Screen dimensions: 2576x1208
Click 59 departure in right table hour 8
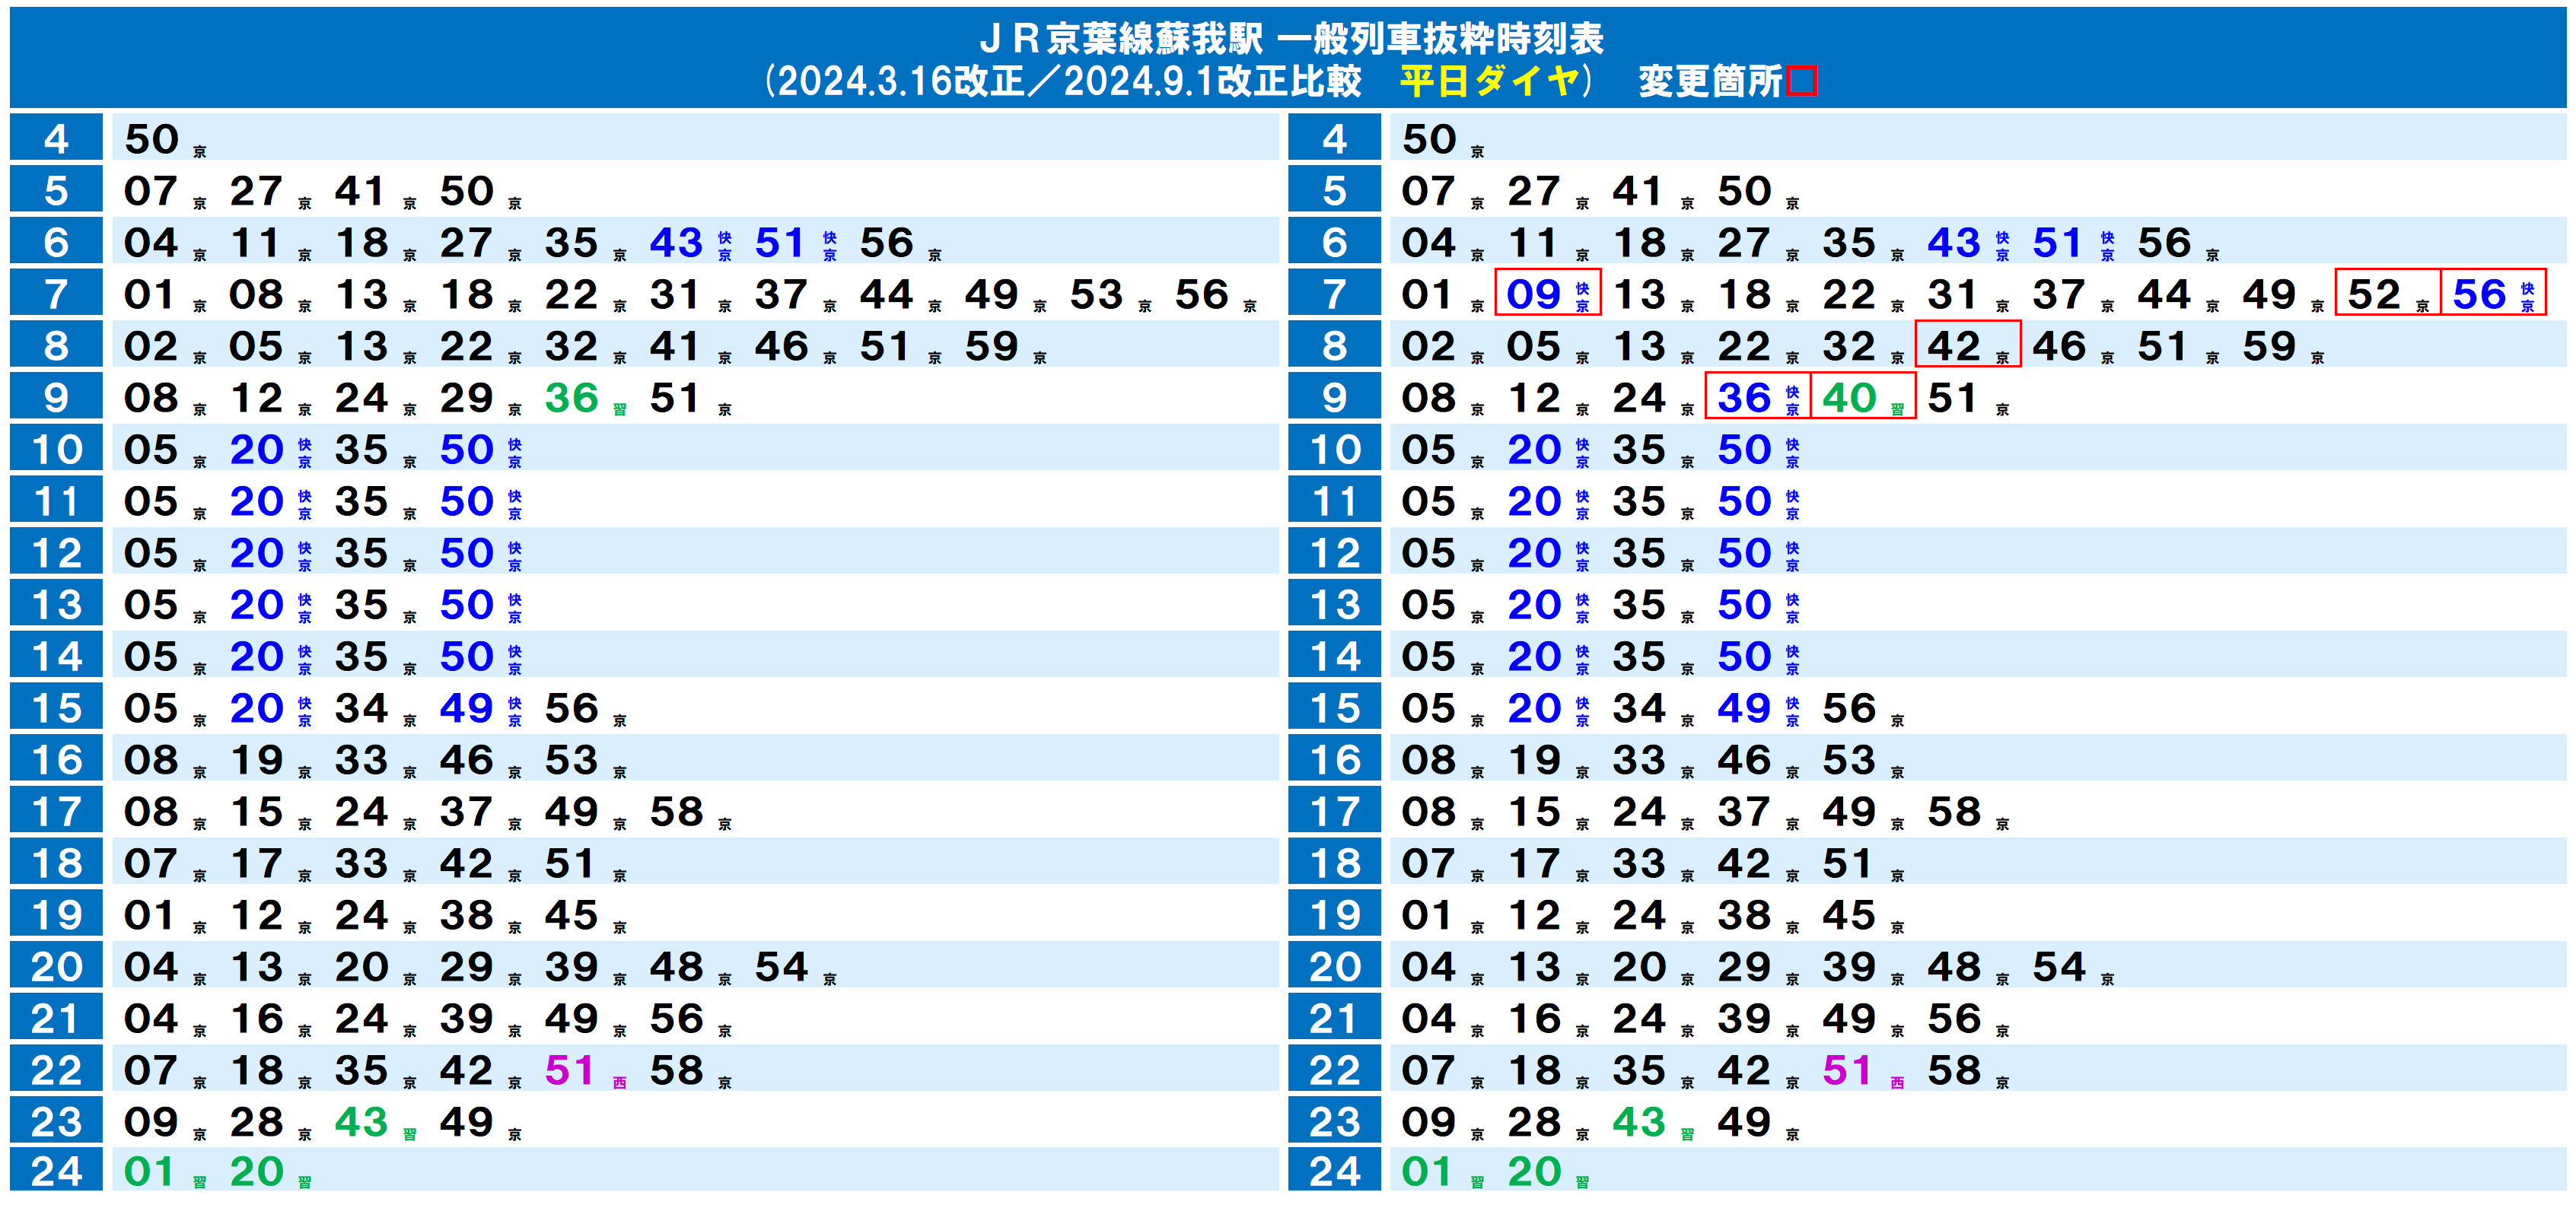pos(2270,347)
